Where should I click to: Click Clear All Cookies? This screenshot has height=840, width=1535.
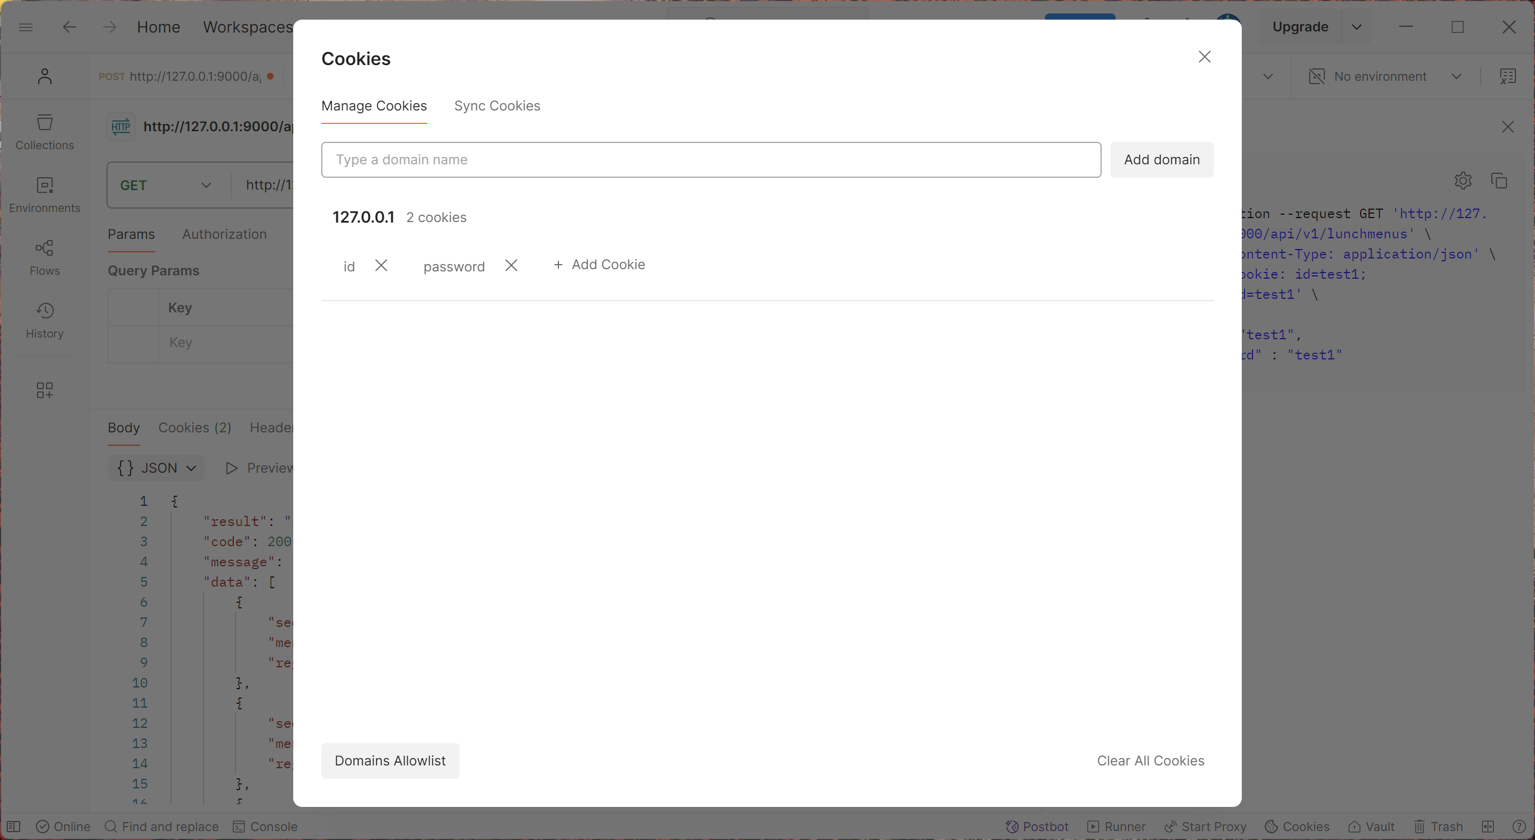click(1150, 761)
